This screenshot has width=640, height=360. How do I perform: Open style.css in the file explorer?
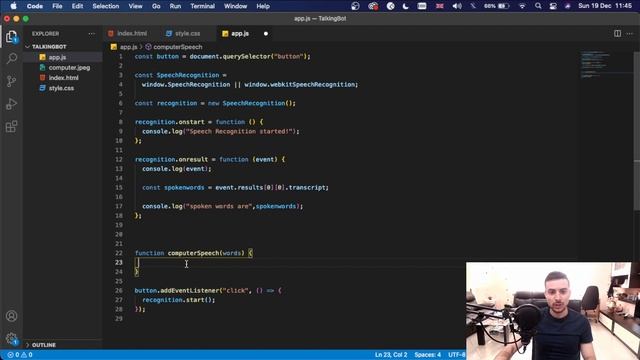[61, 88]
